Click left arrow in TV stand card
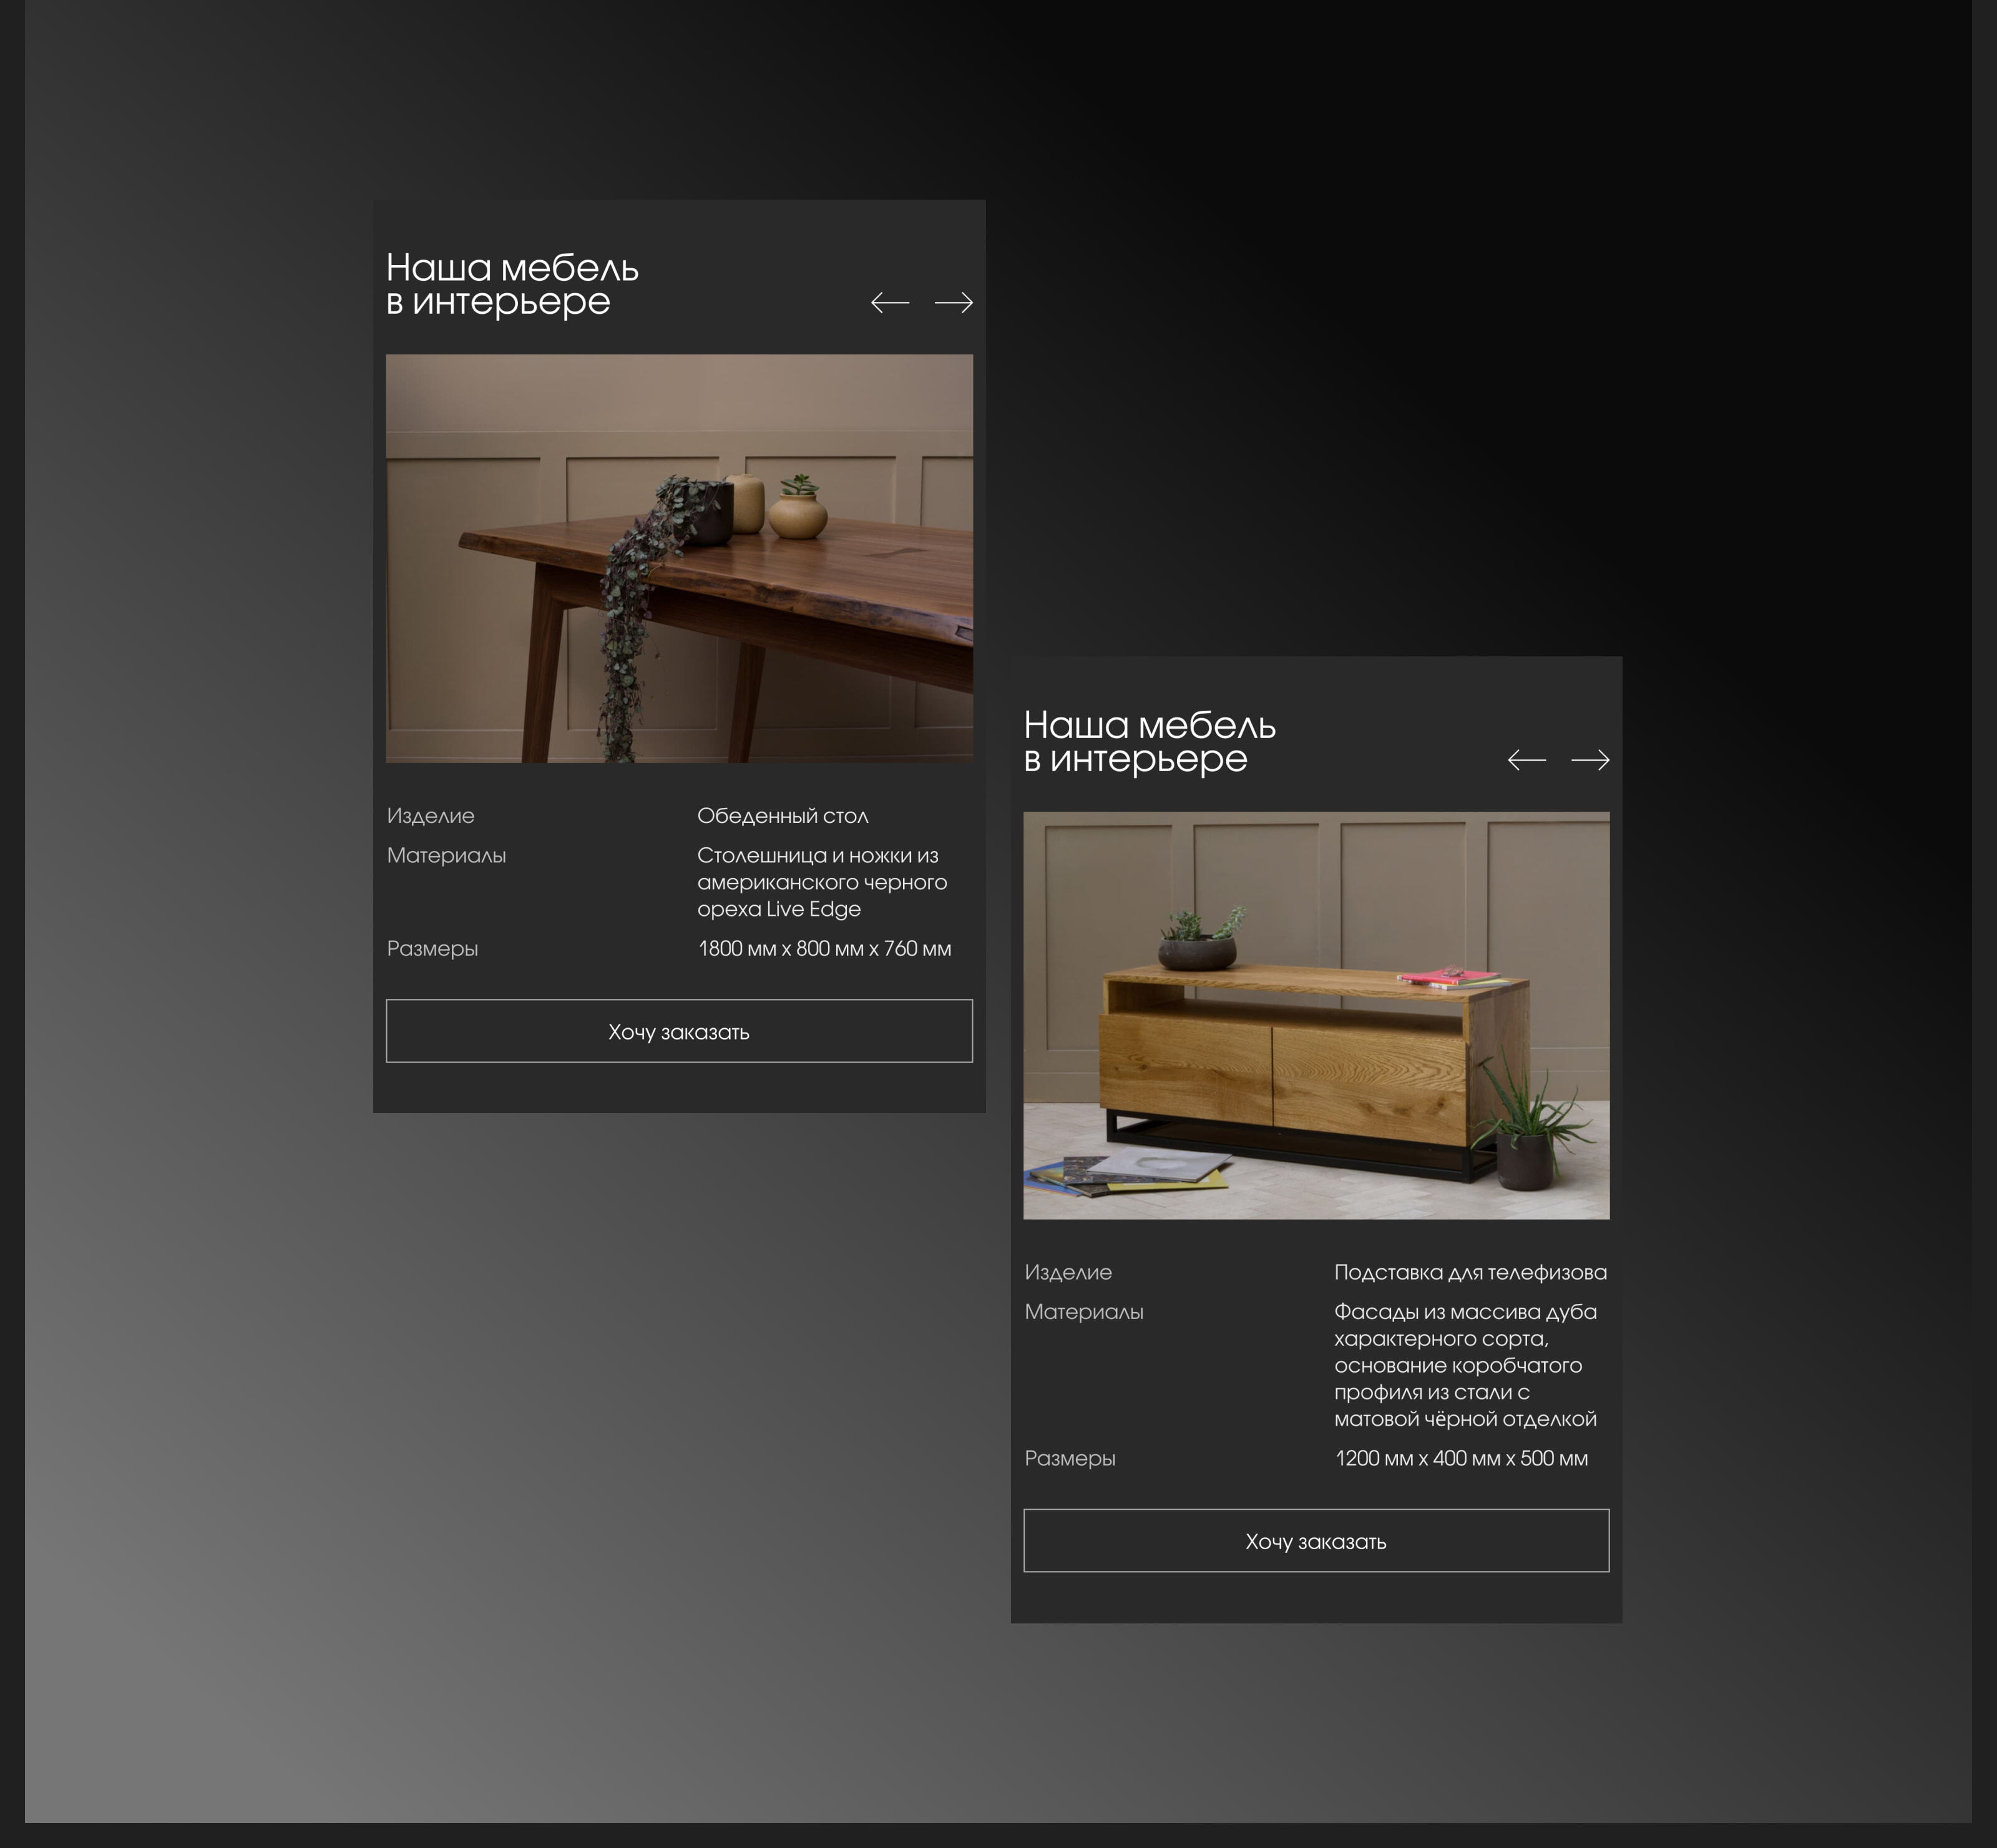The image size is (1997, 1848). tap(1526, 760)
